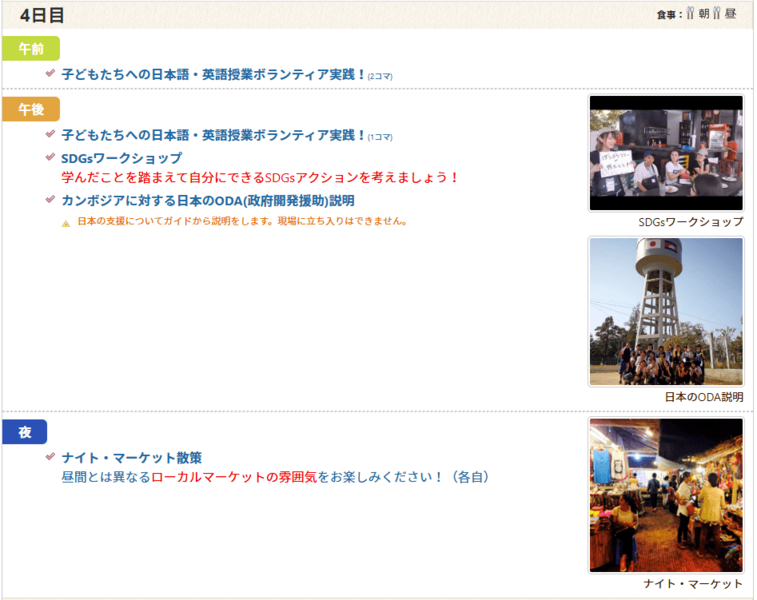This screenshot has height=600, width=757.
Task: Open the water tower ODA photo
Action: click(x=665, y=311)
